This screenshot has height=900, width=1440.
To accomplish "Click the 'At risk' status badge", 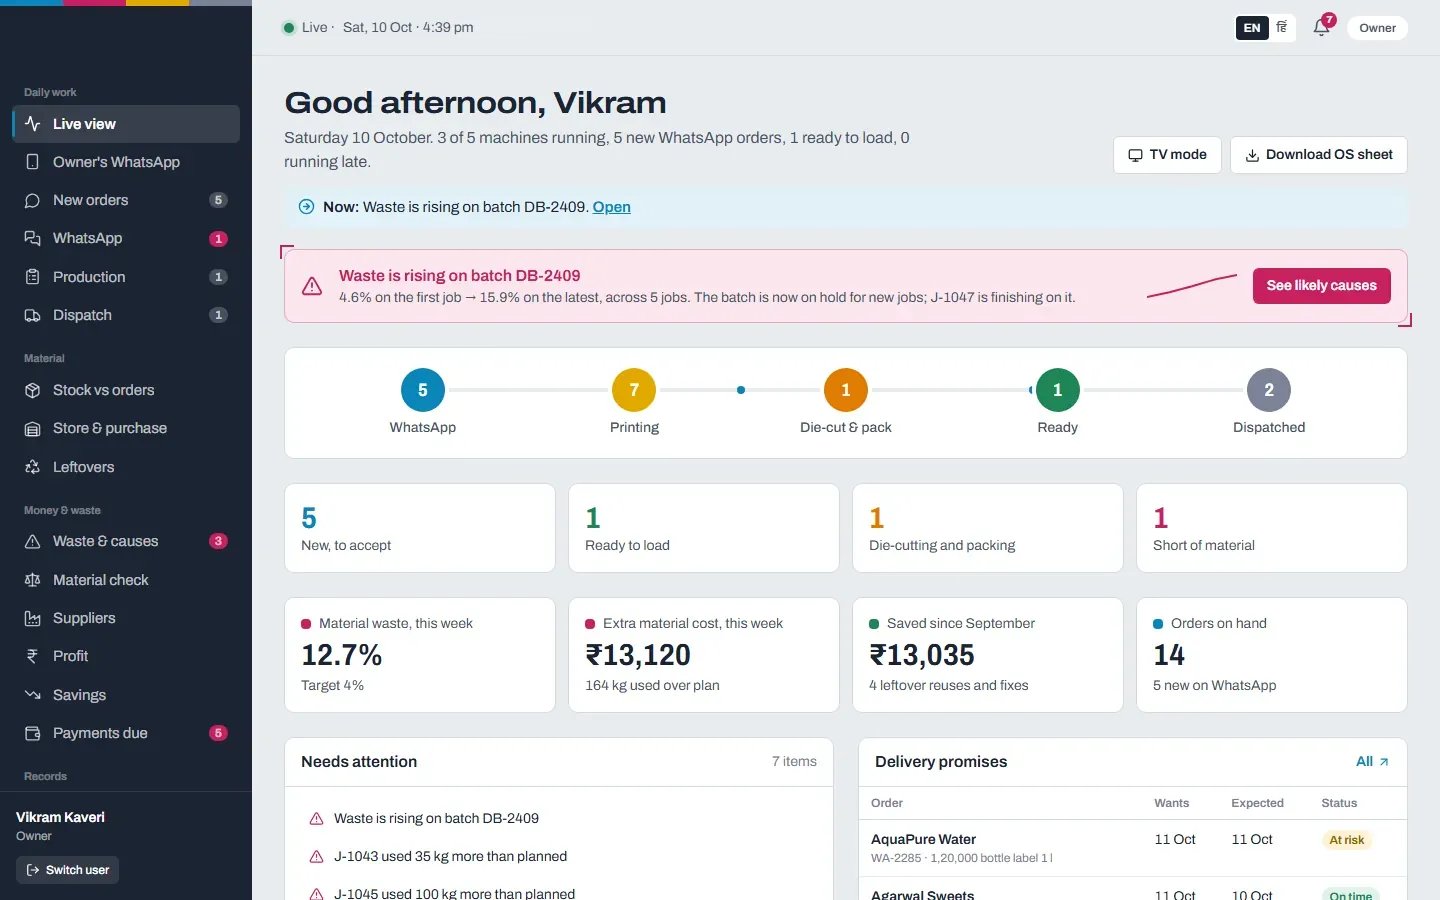I will (x=1347, y=840).
